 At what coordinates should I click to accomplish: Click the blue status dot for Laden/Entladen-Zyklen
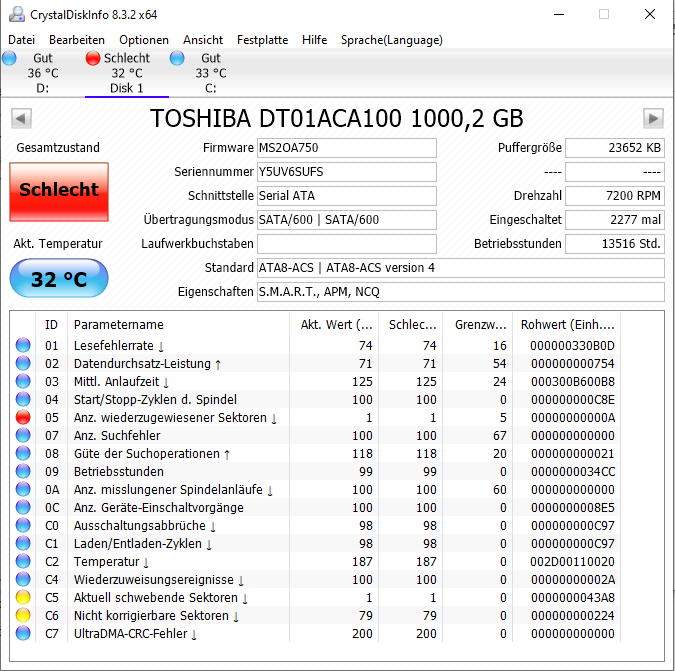pyautogui.click(x=23, y=544)
